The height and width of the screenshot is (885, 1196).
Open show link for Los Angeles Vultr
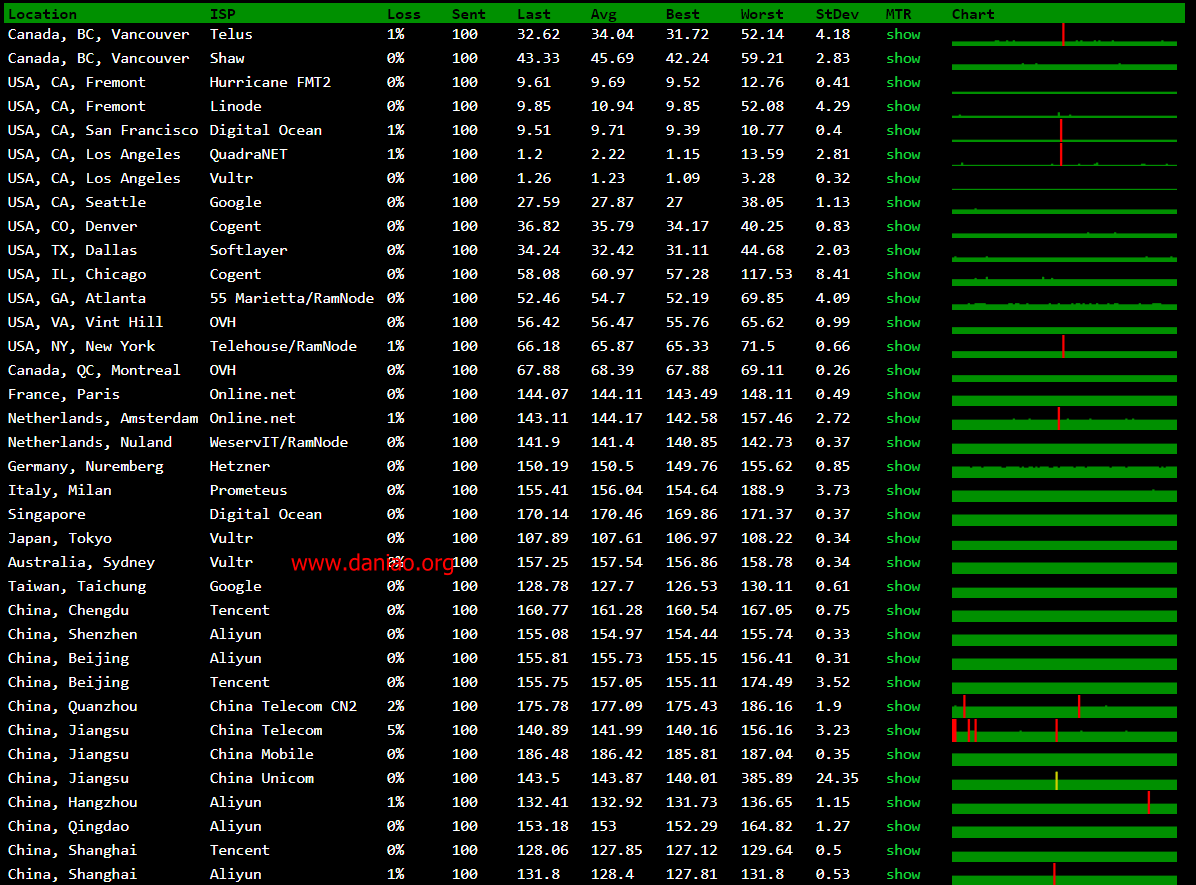pos(903,179)
